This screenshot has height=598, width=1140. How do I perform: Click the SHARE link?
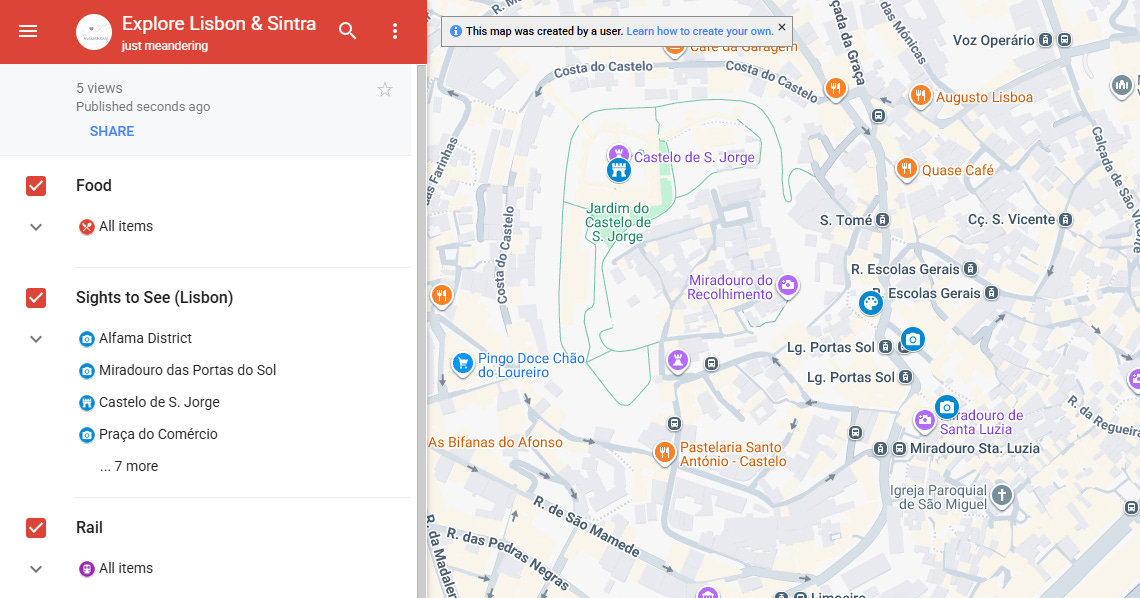112,132
